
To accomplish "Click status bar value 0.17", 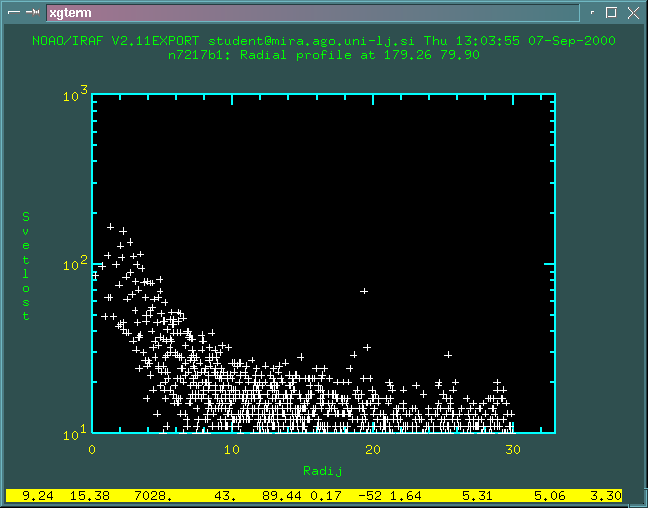I will pyautogui.click(x=326, y=496).
